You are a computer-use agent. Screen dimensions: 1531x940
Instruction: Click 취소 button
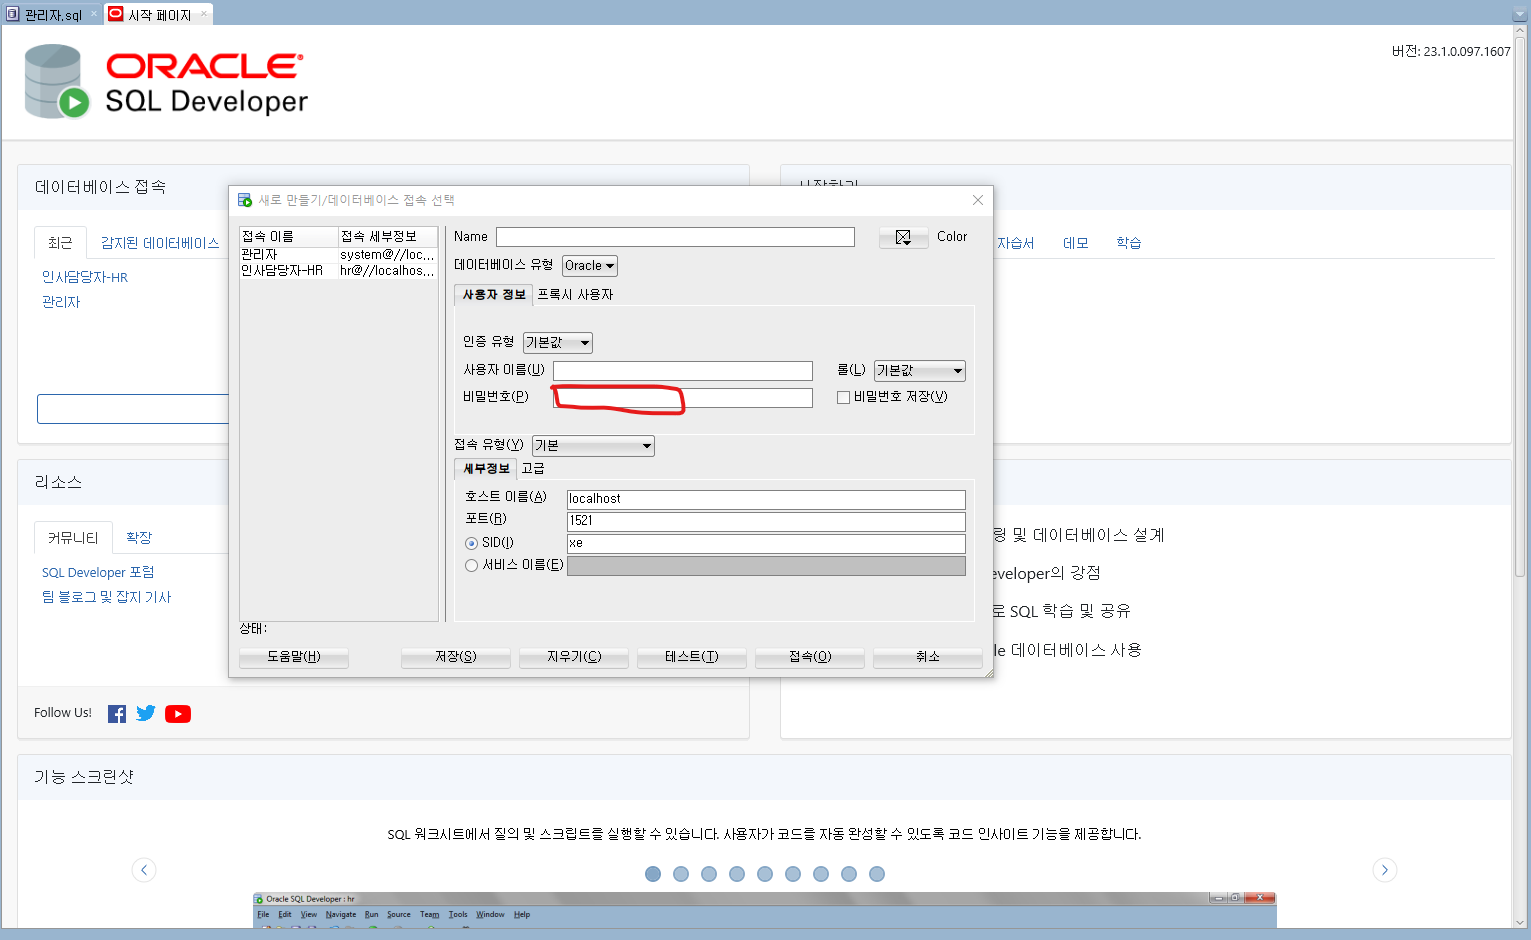click(x=928, y=657)
